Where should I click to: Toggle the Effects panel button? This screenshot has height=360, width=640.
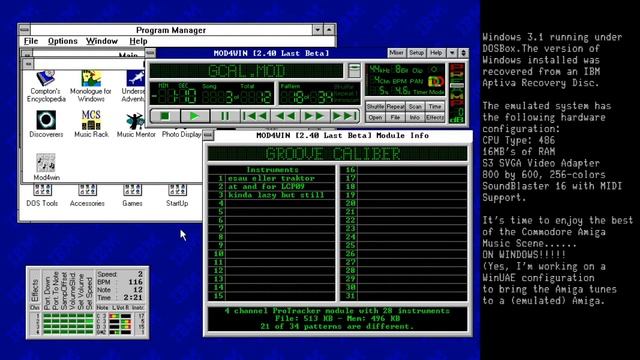click(435, 118)
